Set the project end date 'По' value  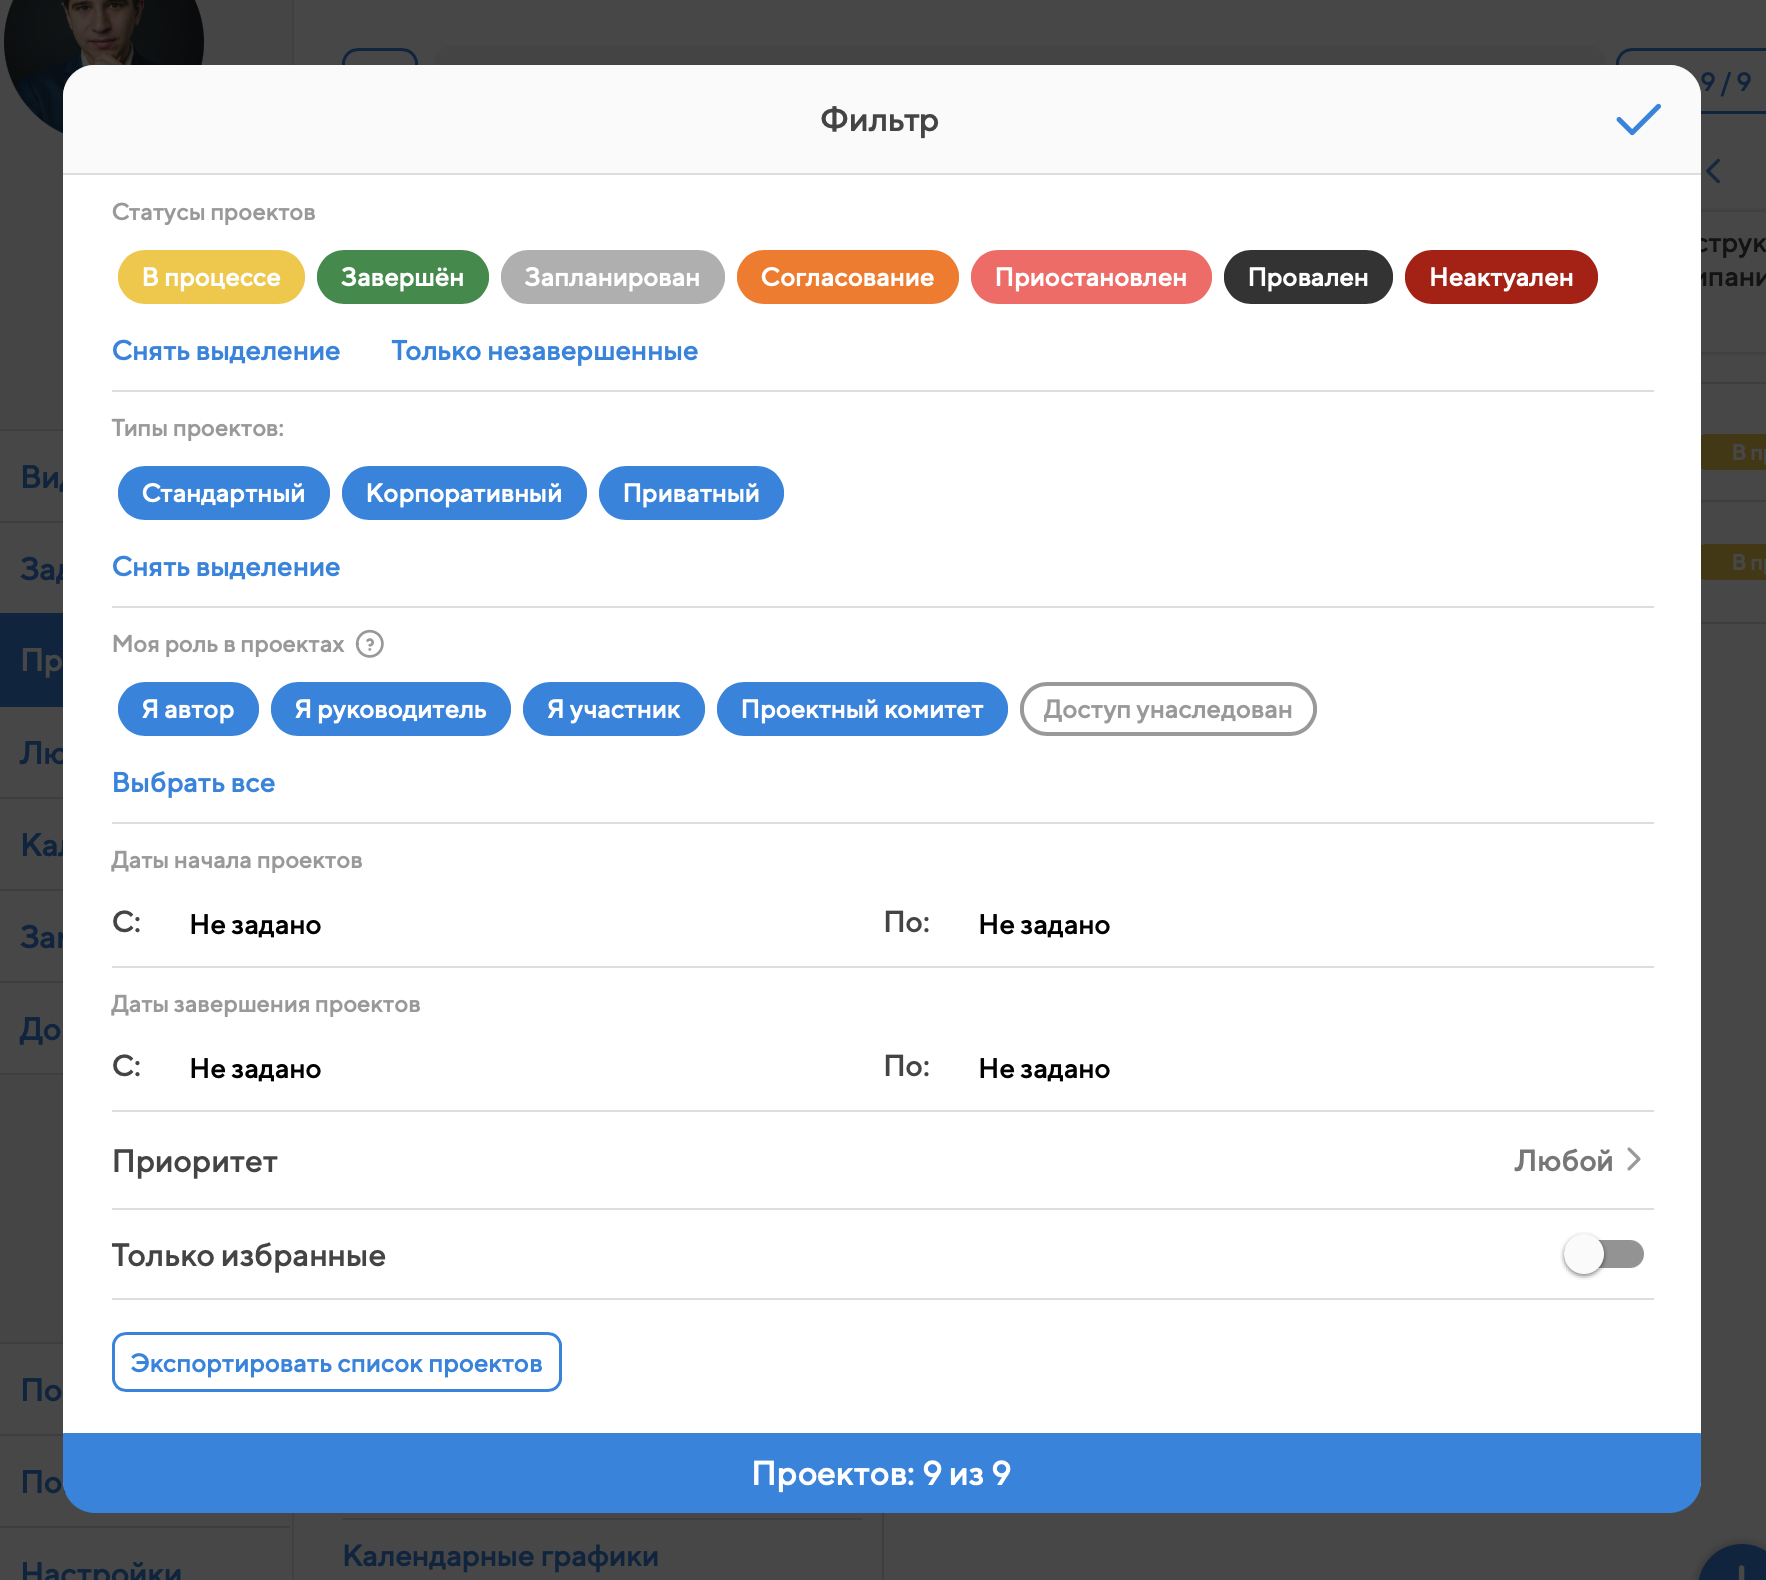(1043, 1069)
